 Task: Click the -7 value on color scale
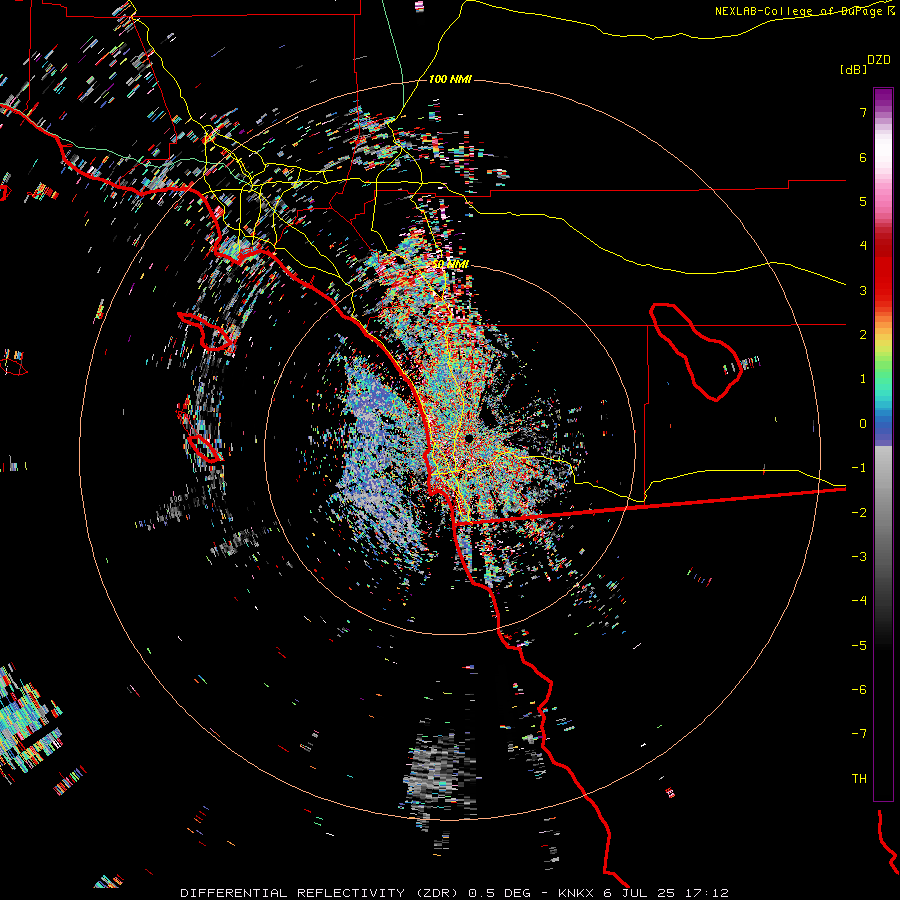coord(859,734)
